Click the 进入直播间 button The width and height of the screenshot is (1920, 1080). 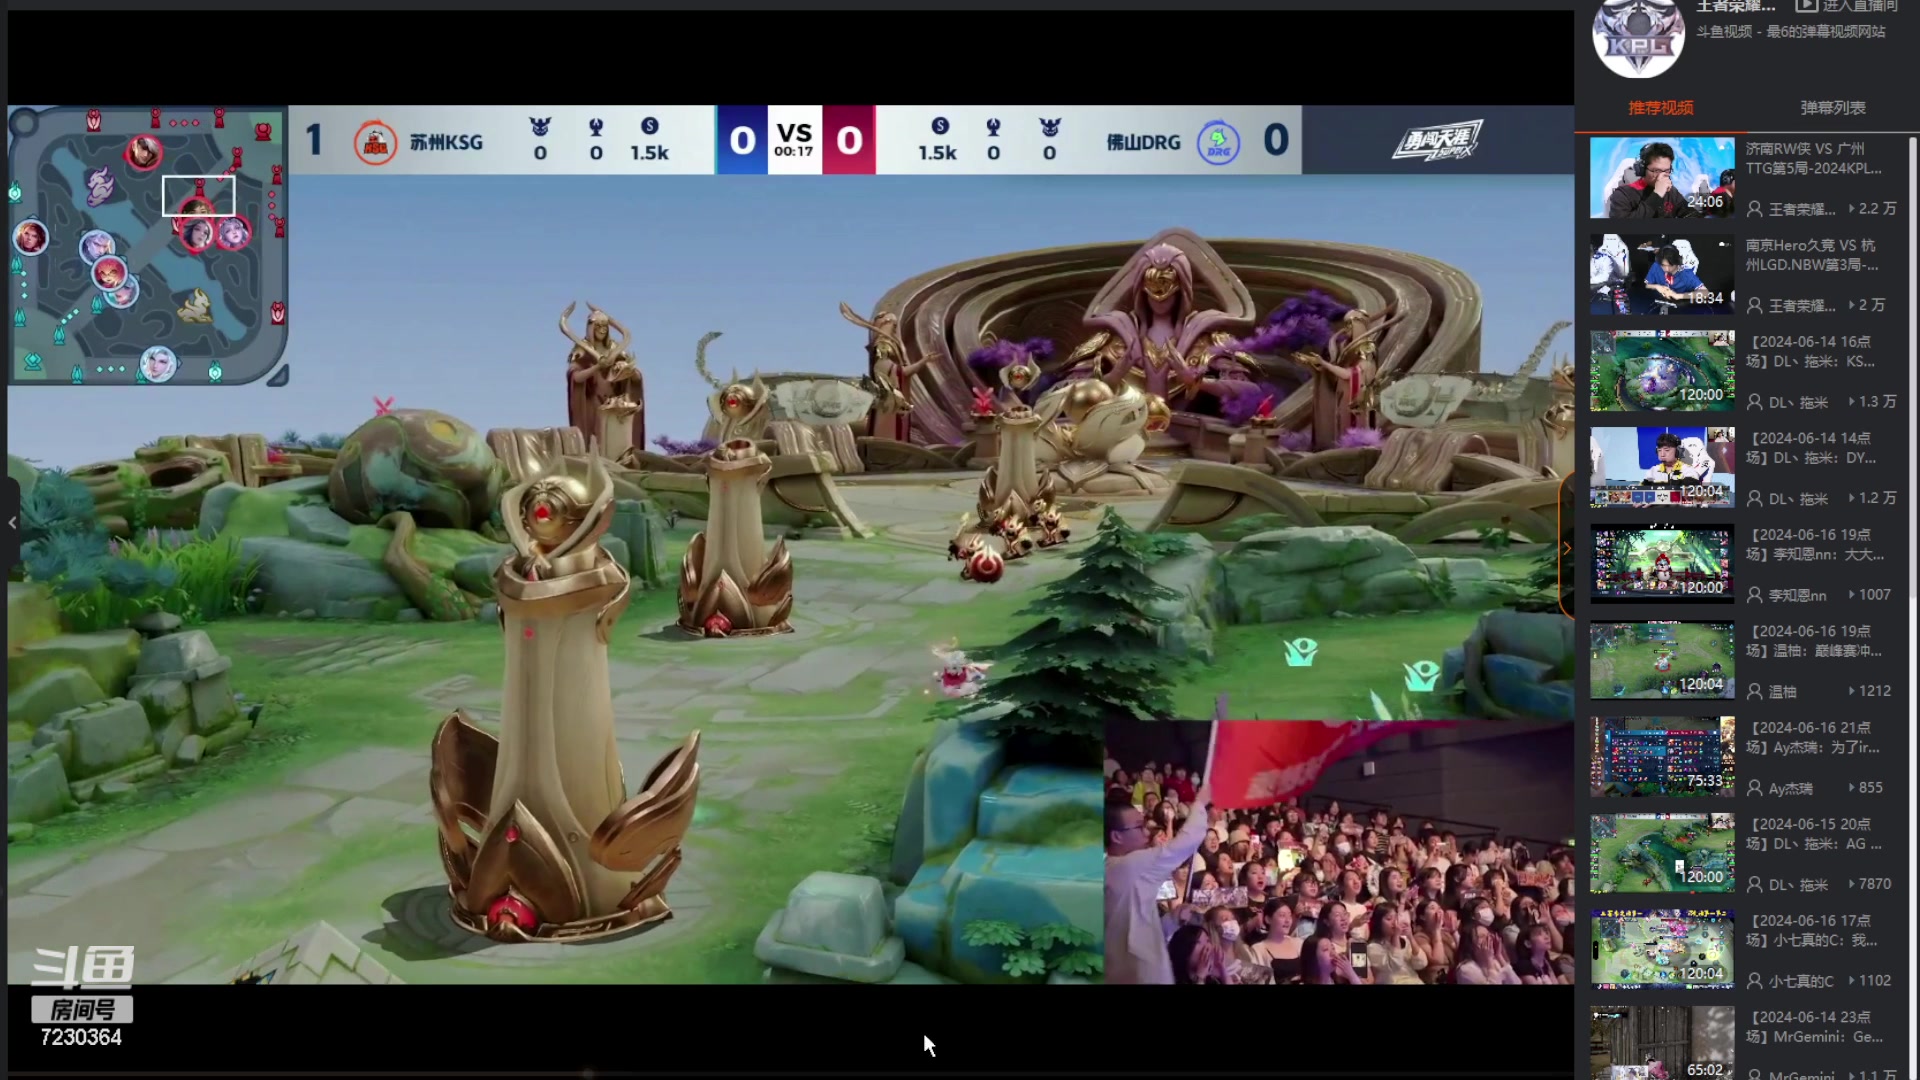point(1847,6)
